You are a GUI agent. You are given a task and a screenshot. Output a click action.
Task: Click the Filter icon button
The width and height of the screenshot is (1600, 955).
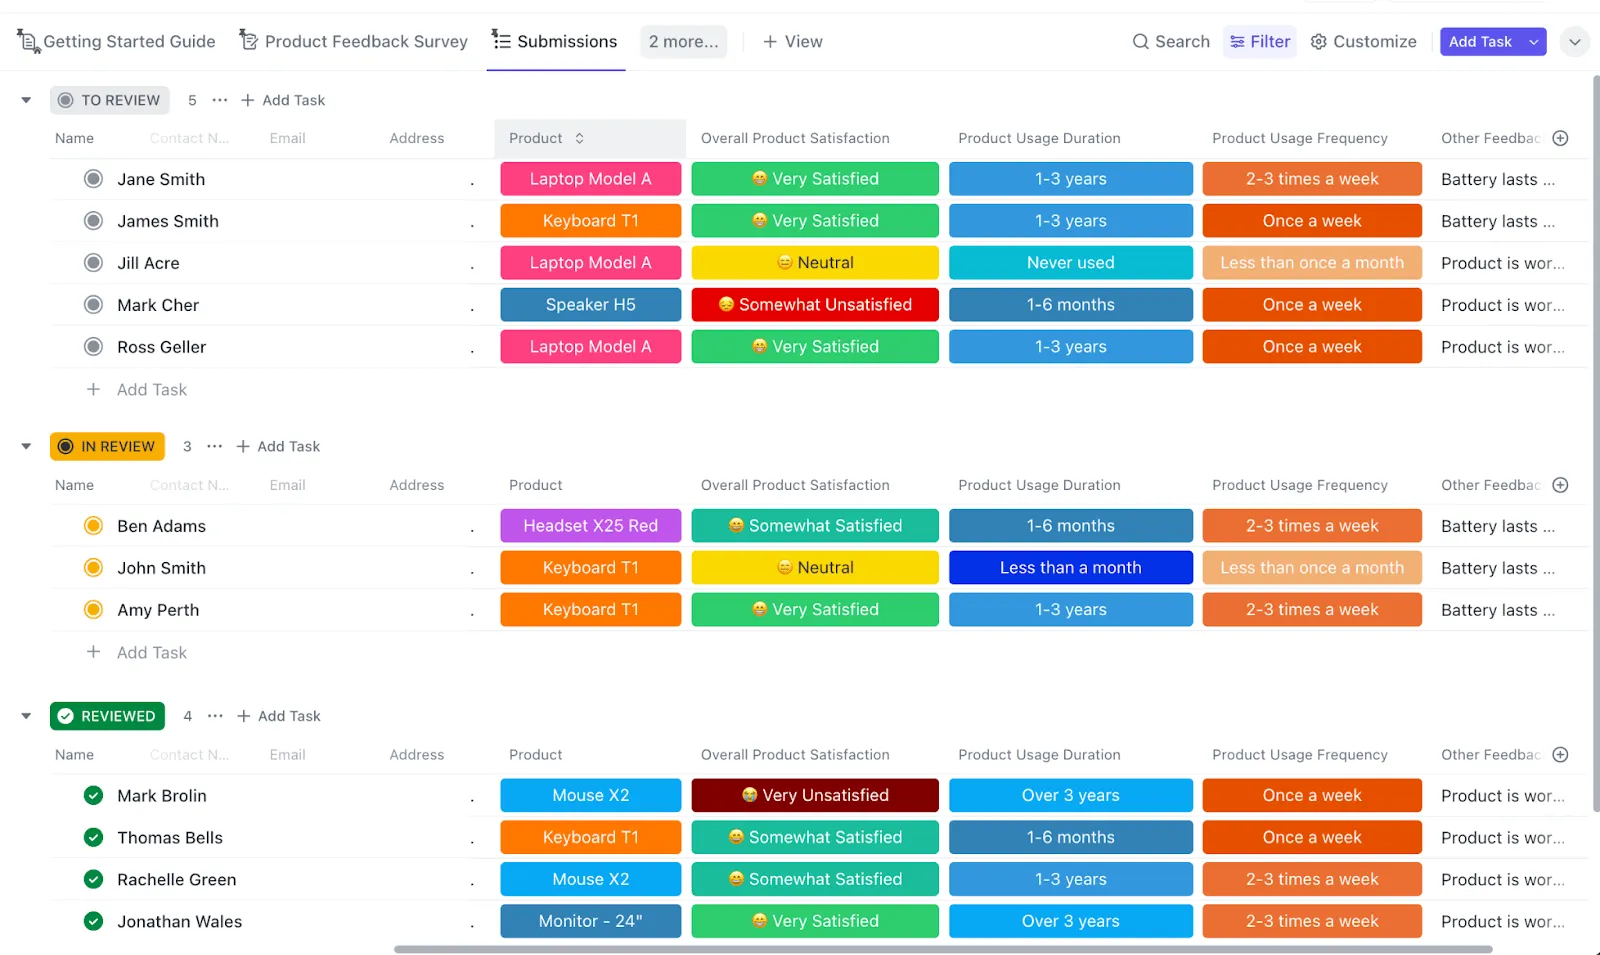1237,42
